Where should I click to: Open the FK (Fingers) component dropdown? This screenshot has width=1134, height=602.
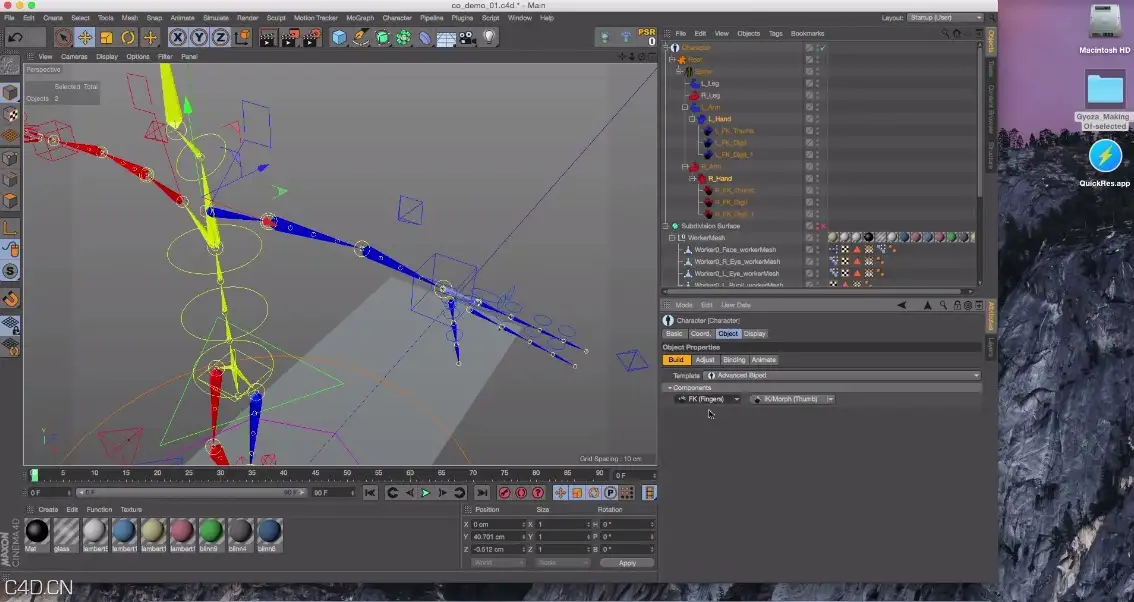(707, 399)
